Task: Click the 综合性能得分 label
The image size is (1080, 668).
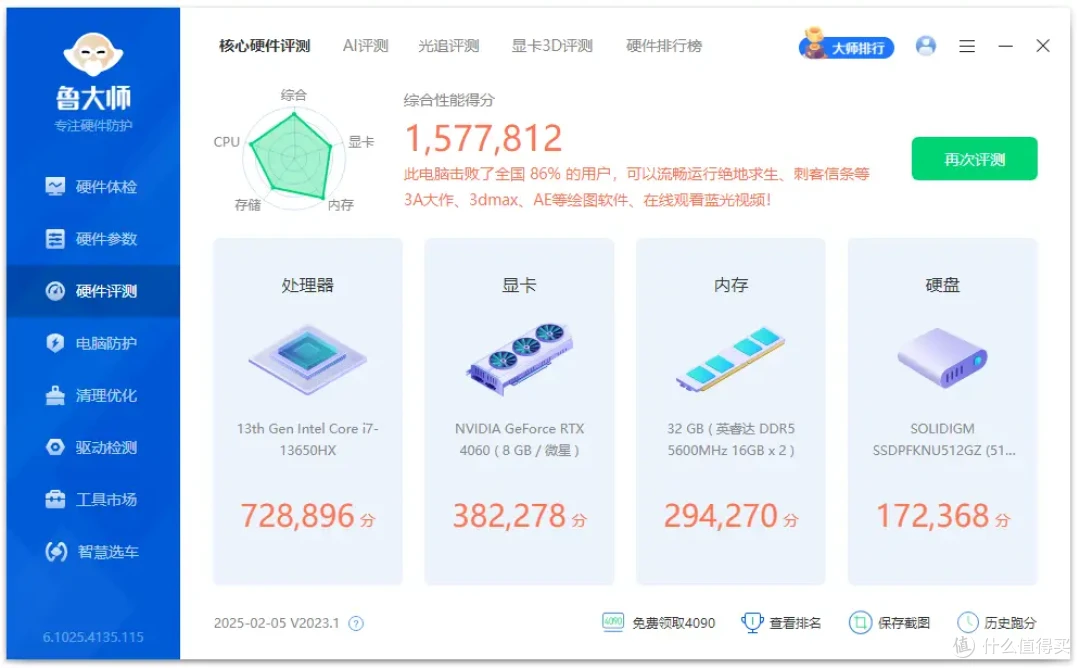Action: point(449,101)
